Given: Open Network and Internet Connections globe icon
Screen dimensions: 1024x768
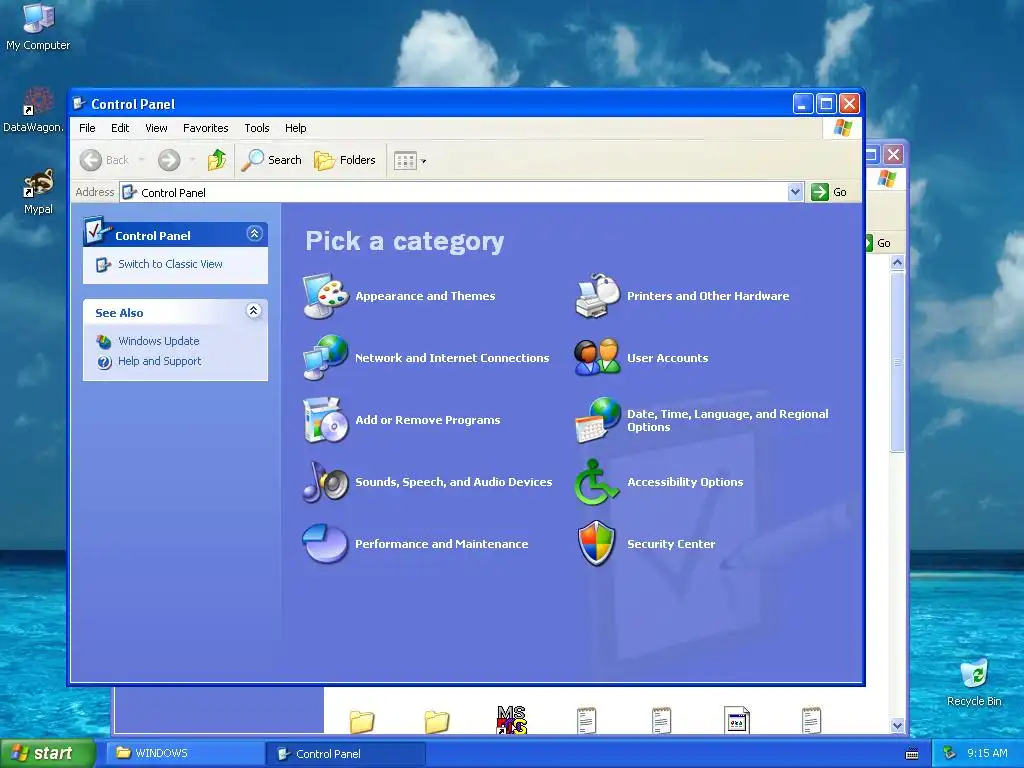Looking at the screenshot, I should click(x=325, y=357).
